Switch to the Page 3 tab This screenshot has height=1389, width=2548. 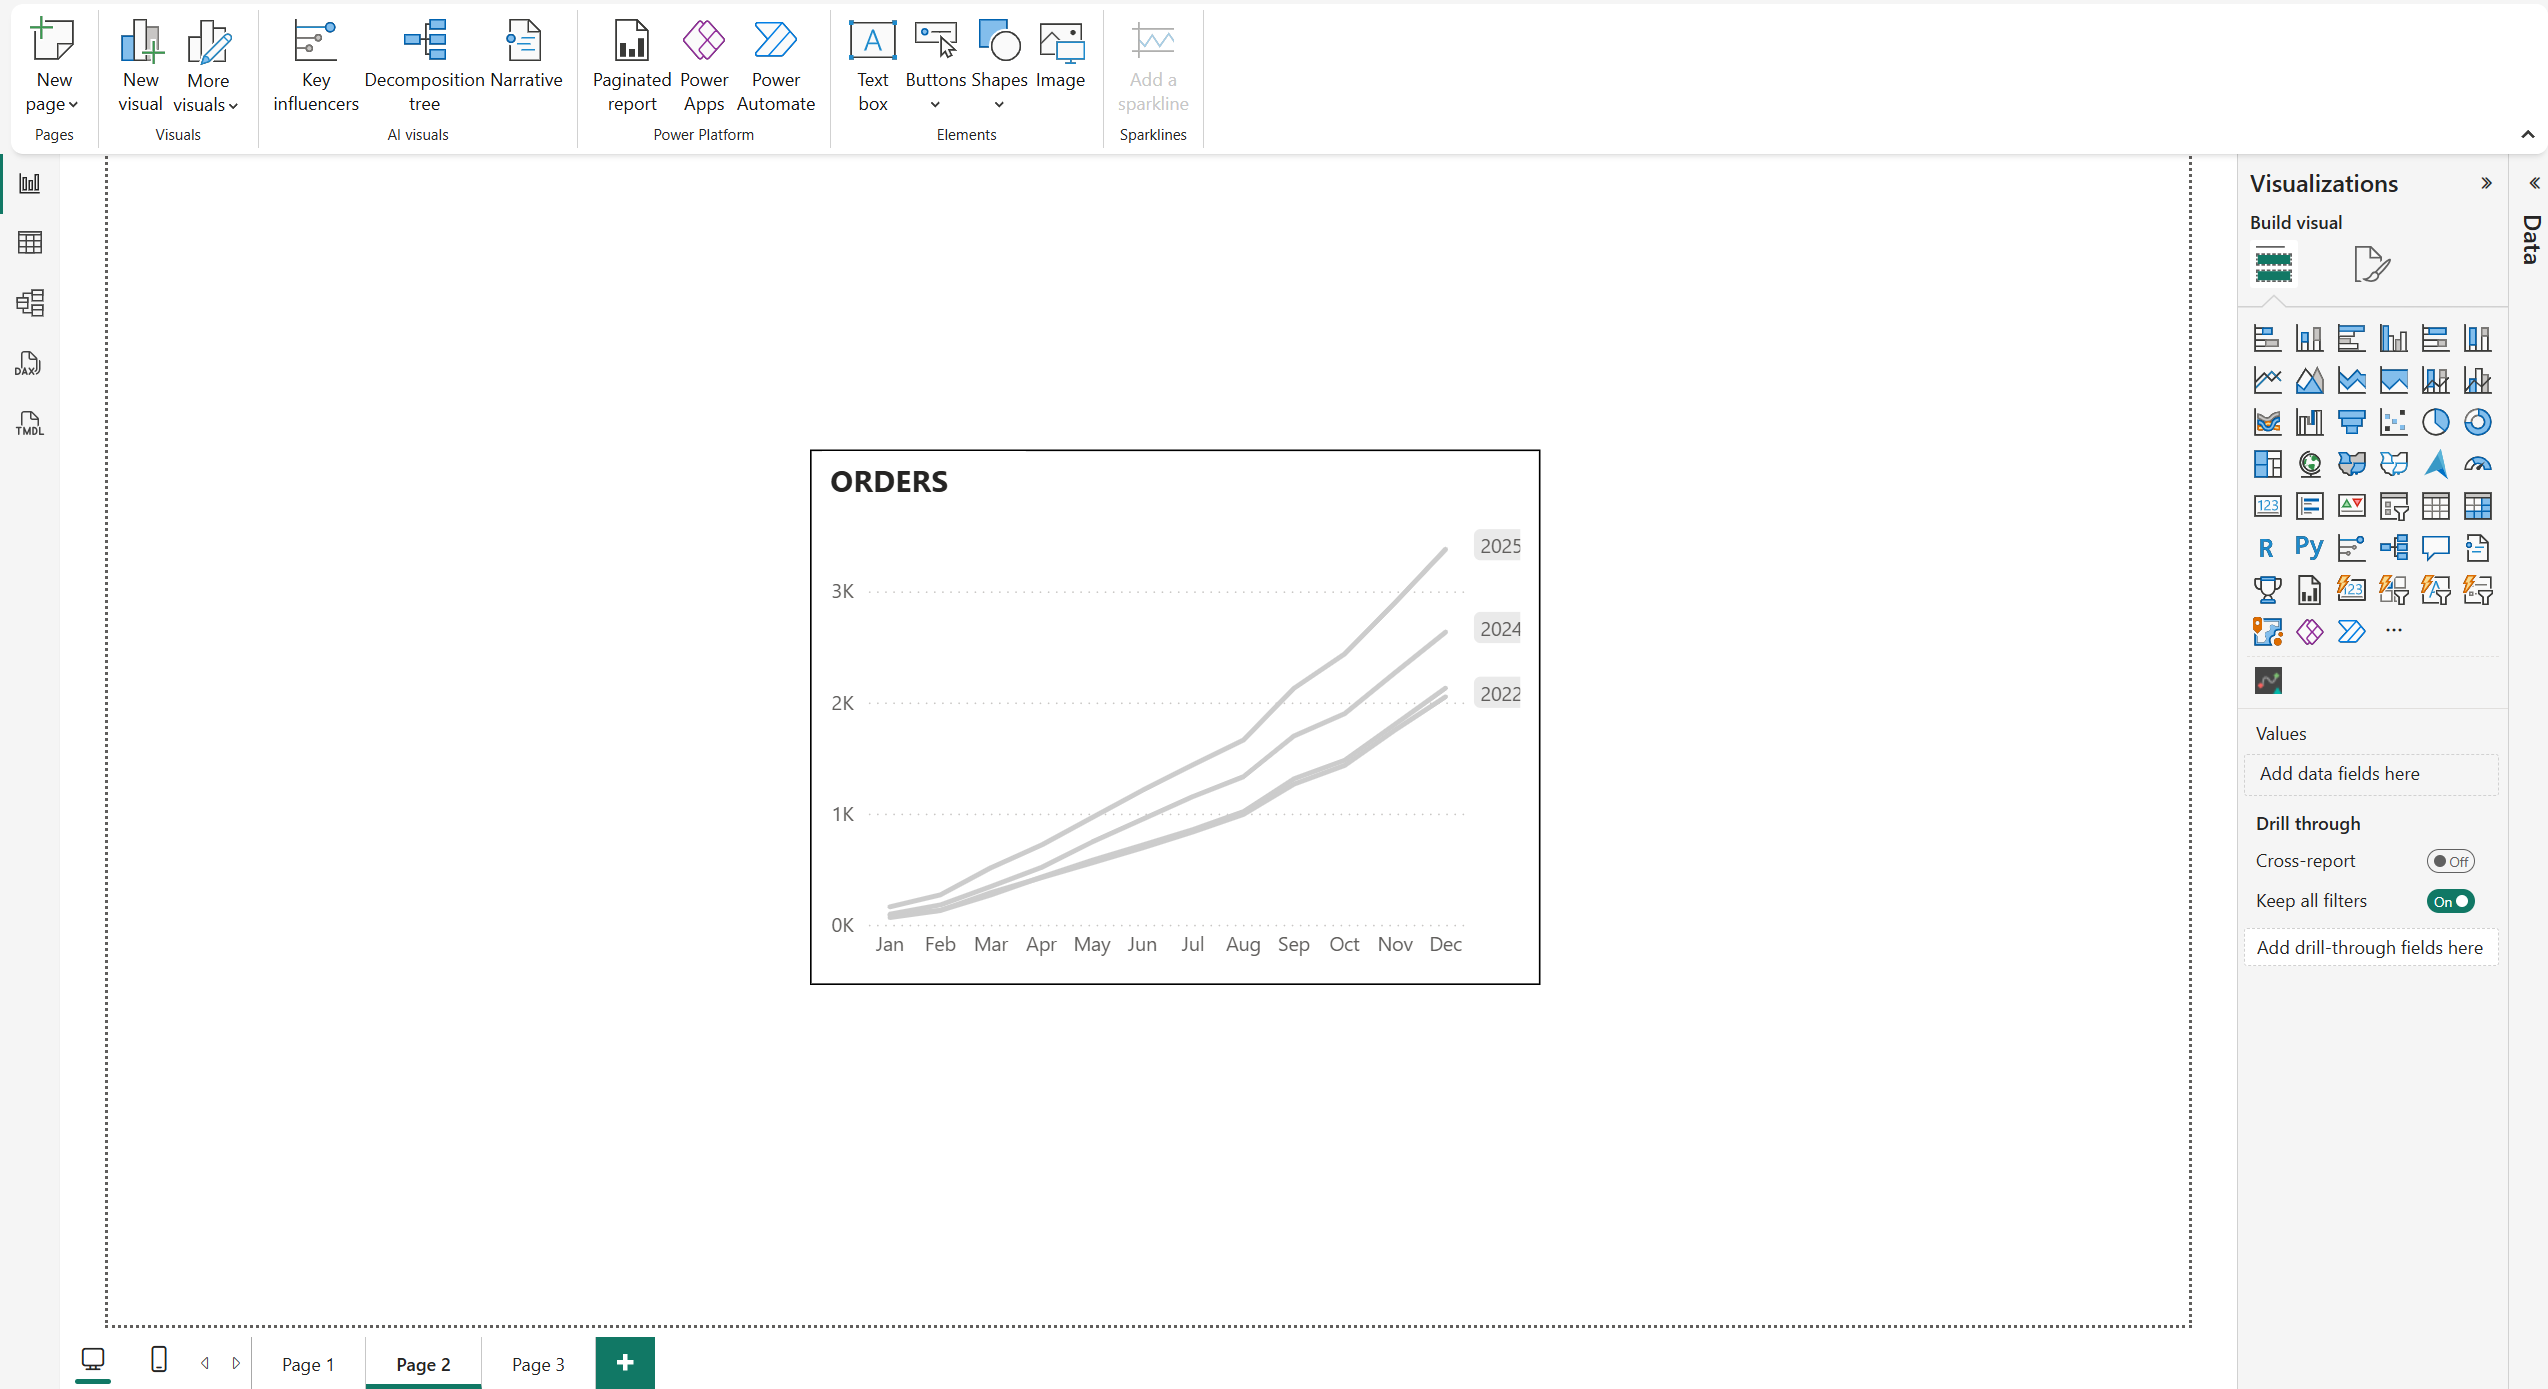(x=538, y=1364)
